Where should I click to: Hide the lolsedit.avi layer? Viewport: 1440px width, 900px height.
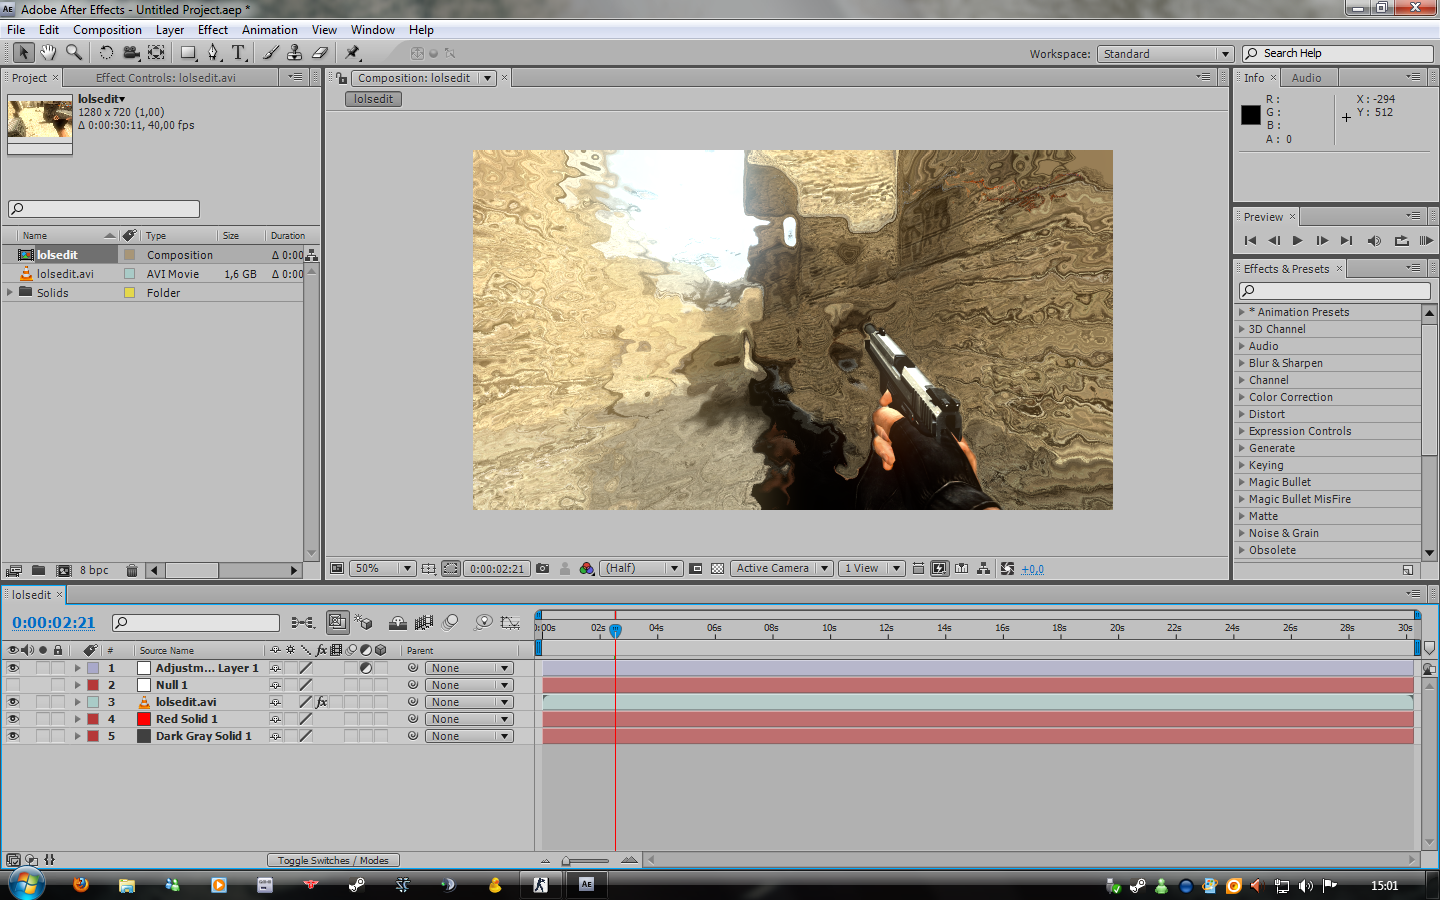tap(13, 702)
